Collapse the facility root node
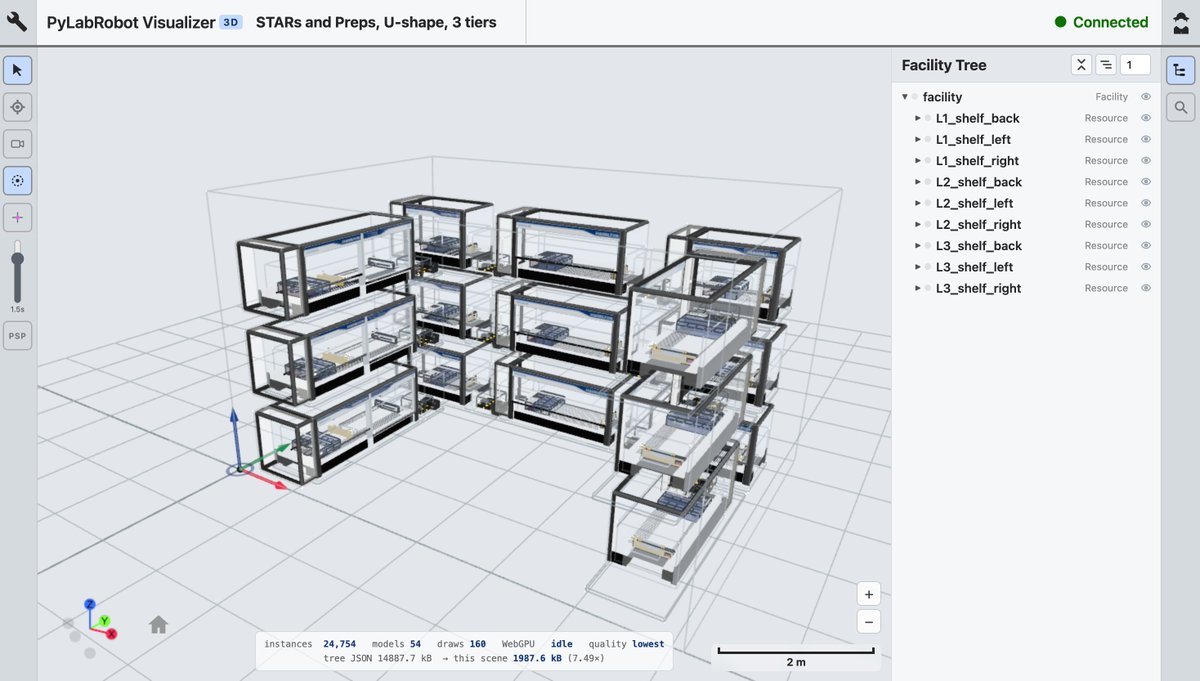Viewport: 1200px width, 681px height. coord(905,97)
